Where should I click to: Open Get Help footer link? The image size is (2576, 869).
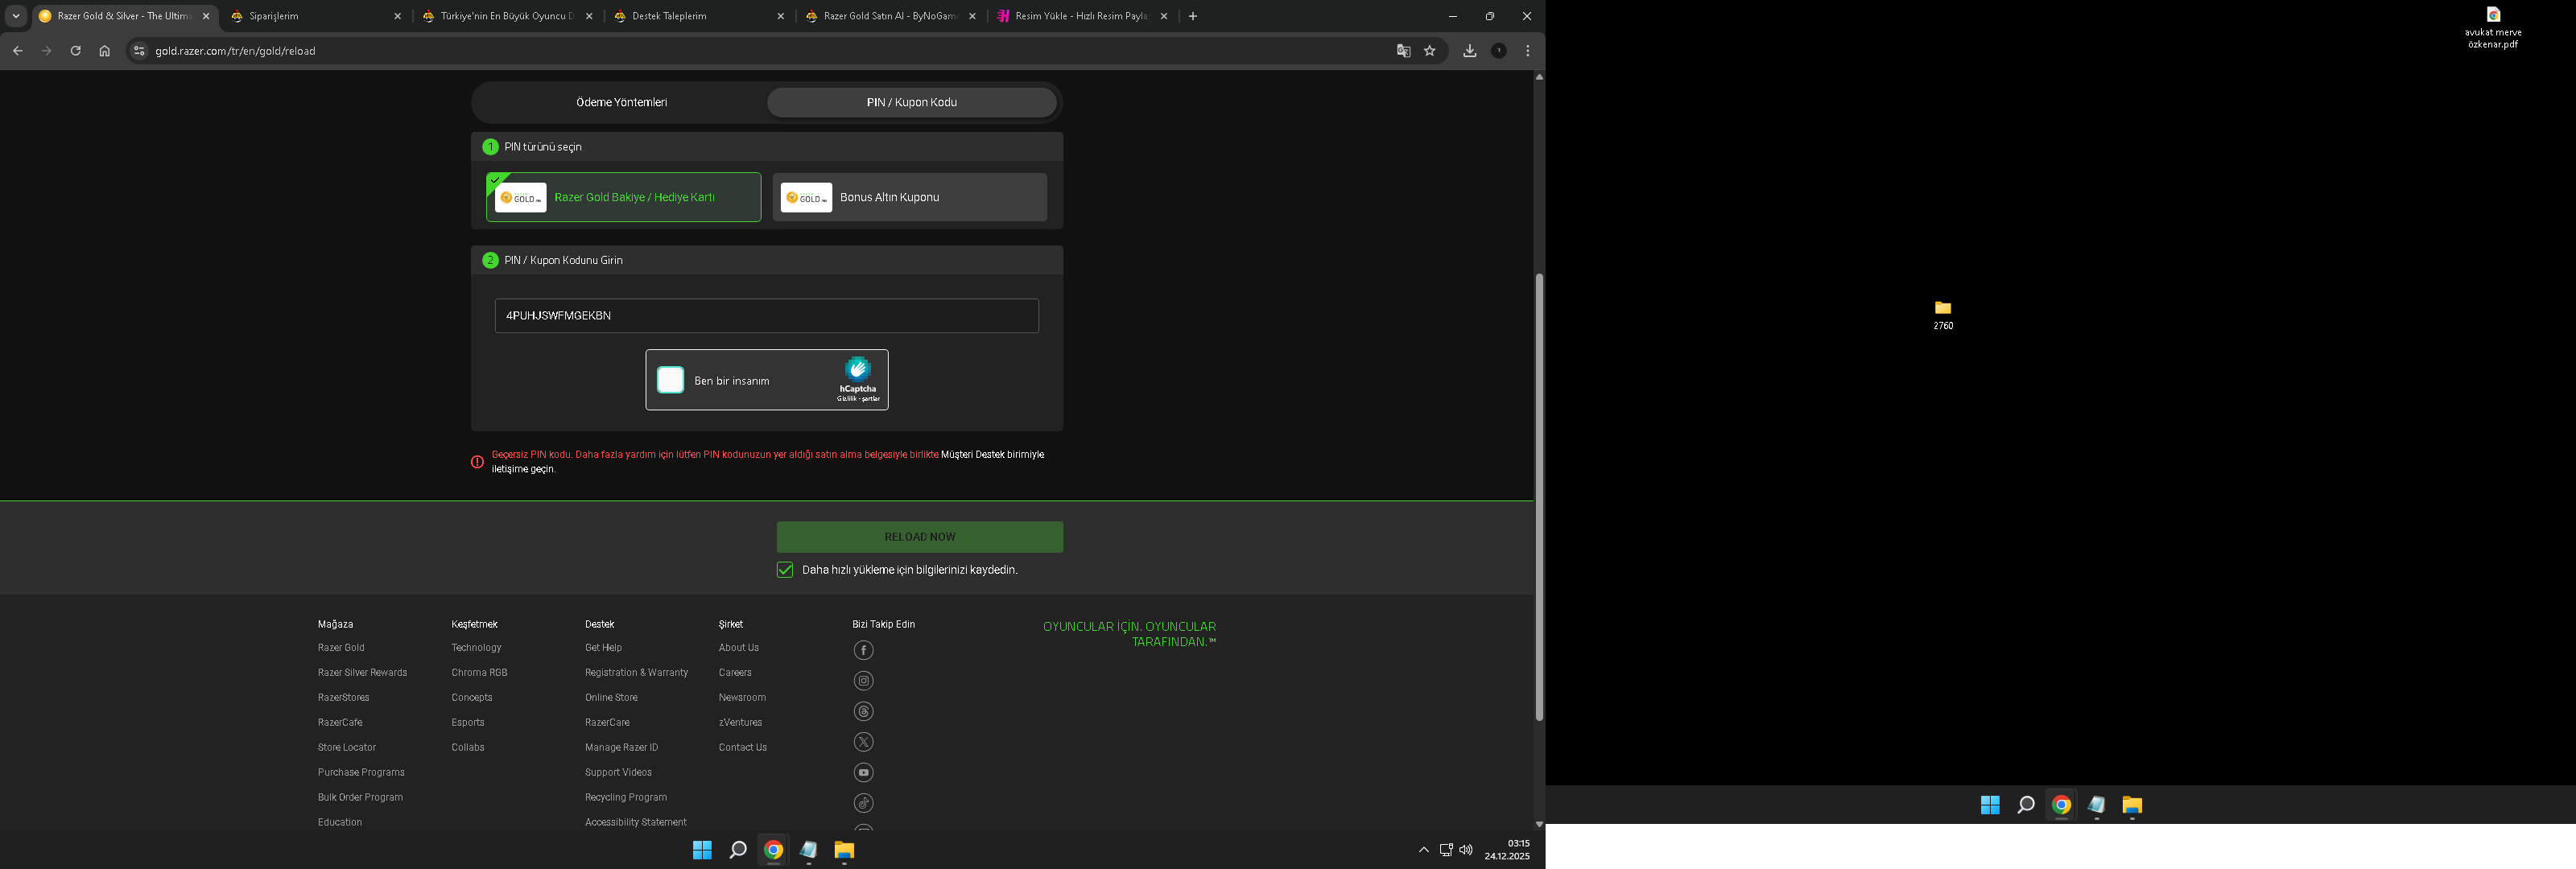pyautogui.click(x=603, y=648)
